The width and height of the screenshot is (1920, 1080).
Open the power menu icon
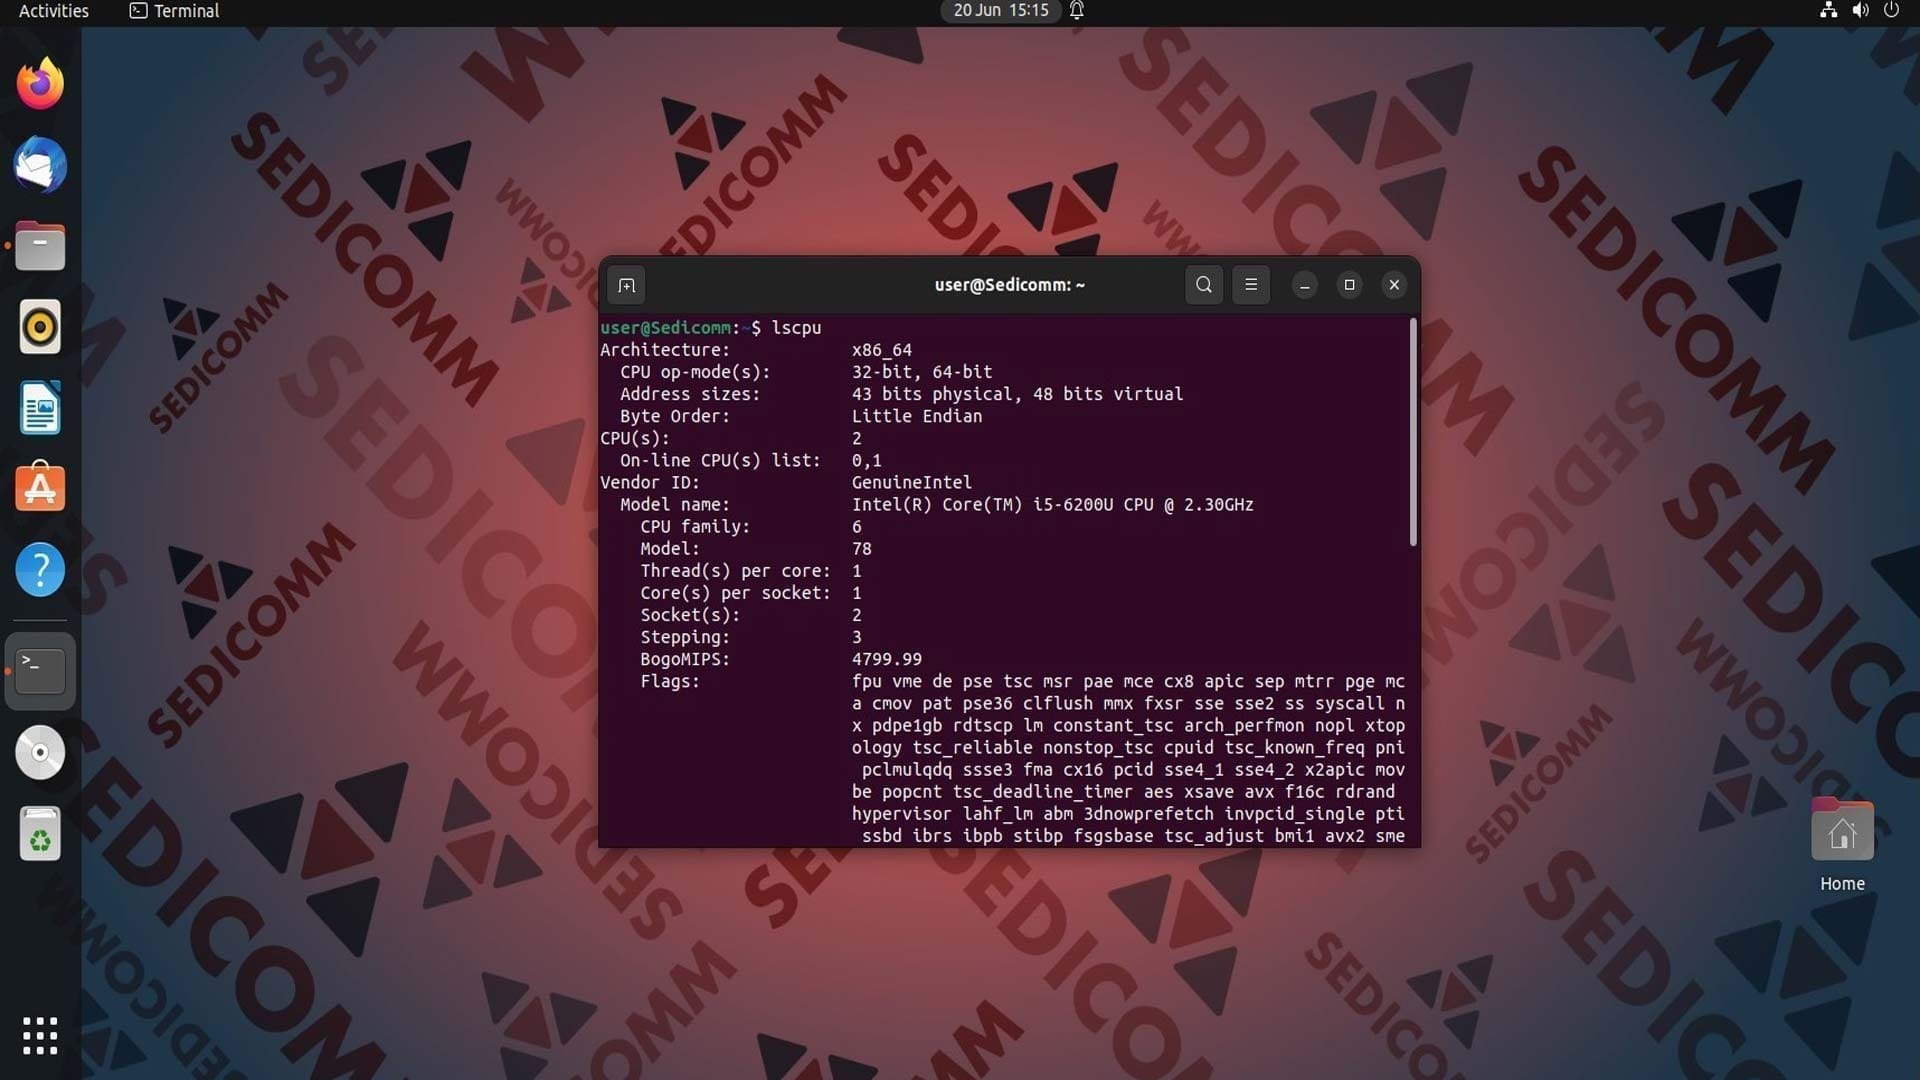1891,11
